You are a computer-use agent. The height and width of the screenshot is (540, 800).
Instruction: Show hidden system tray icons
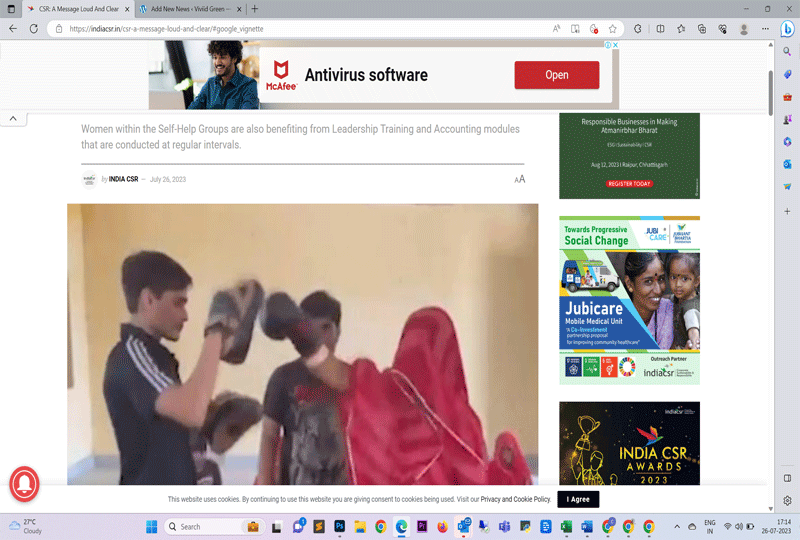[677, 526]
